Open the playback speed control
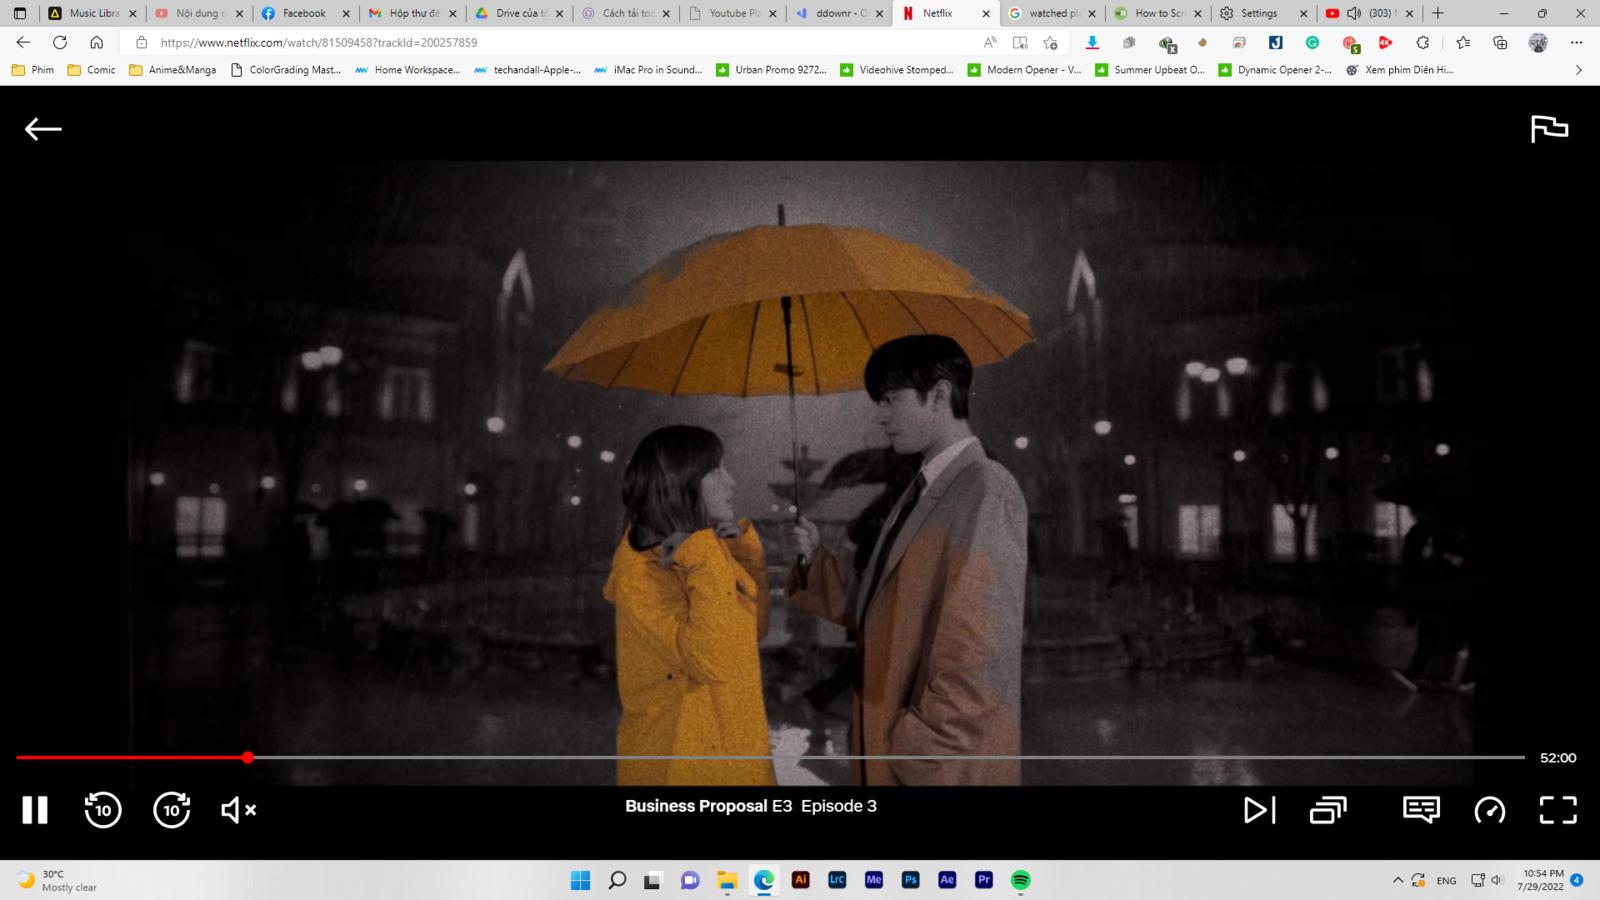Viewport: 1600px width, 900px height. (x=1489, y=810)
